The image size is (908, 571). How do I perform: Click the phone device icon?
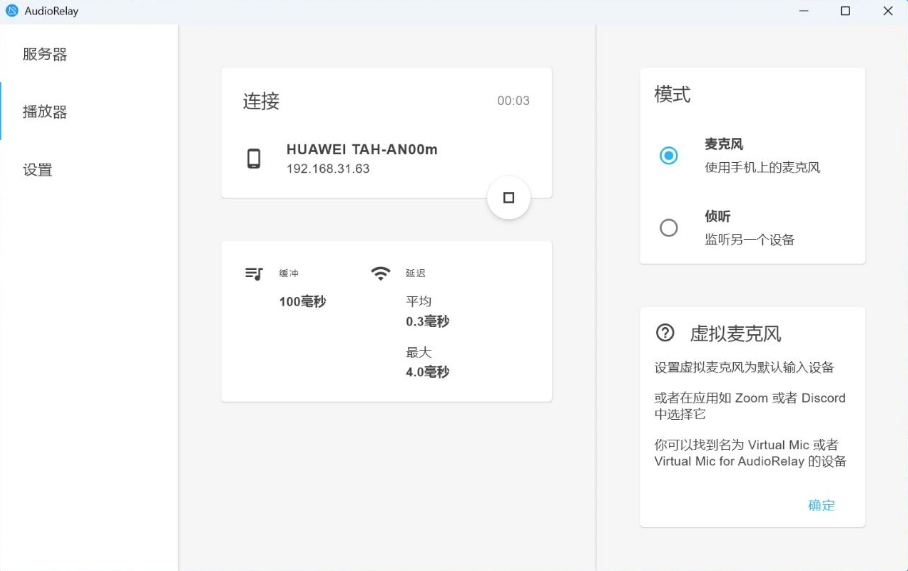point(254,158)
